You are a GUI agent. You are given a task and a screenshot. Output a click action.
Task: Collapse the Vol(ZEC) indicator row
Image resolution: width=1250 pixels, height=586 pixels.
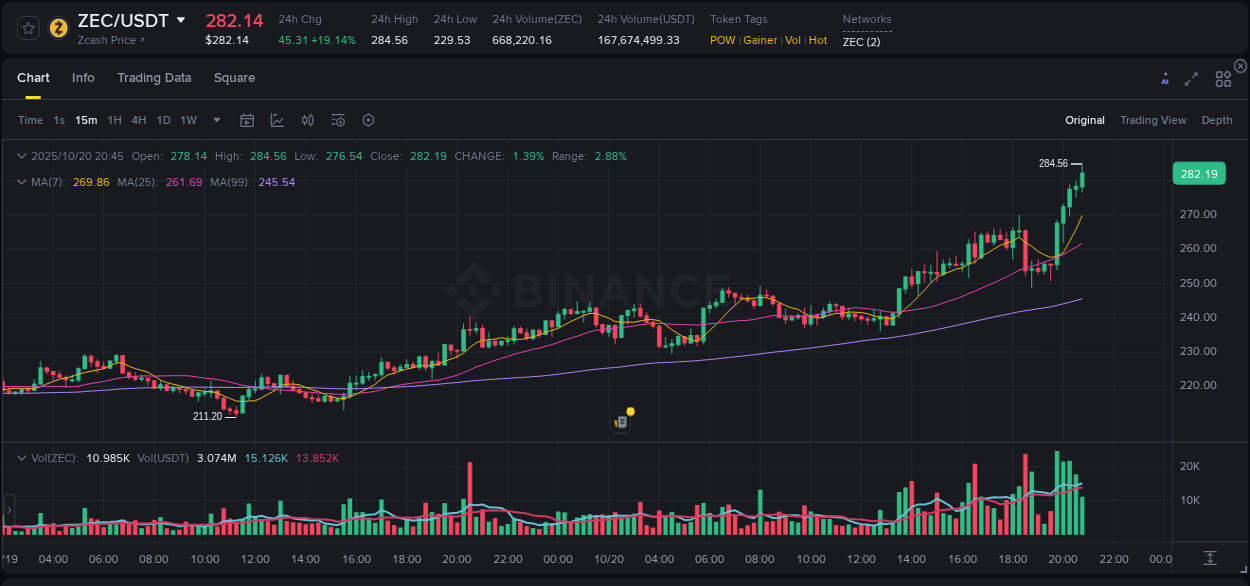tap(22, 457)
